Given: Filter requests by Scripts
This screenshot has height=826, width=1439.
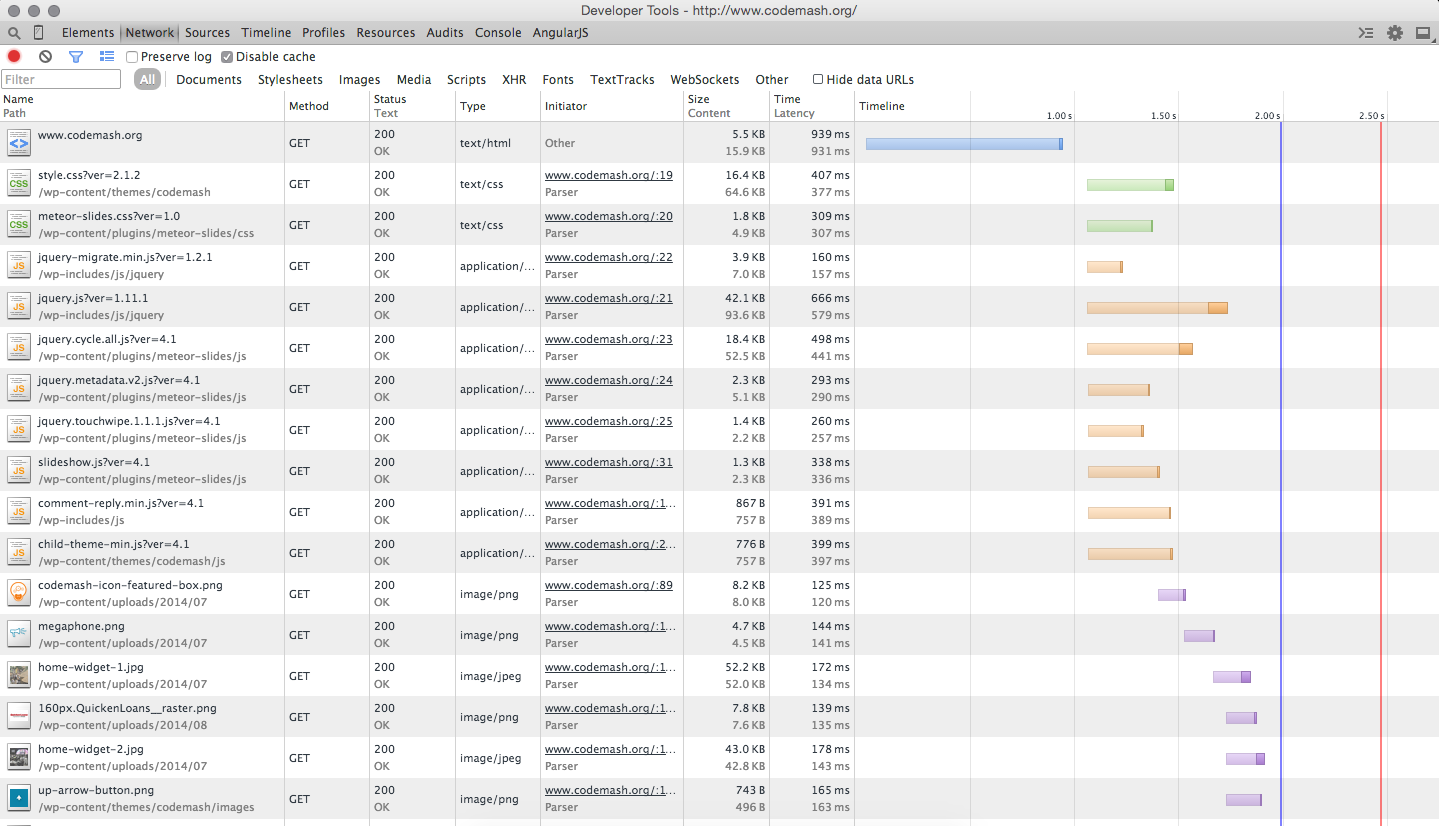Looking at the screenshot, I should [466, 79].
